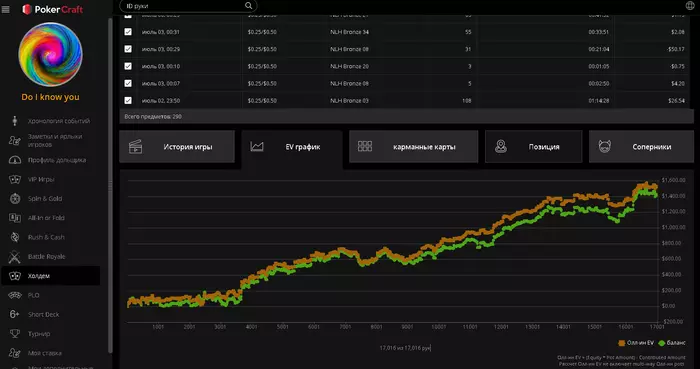Click the left sidebar vertical scrollbar
The image size is (700, 369).
tap(110, 185)
